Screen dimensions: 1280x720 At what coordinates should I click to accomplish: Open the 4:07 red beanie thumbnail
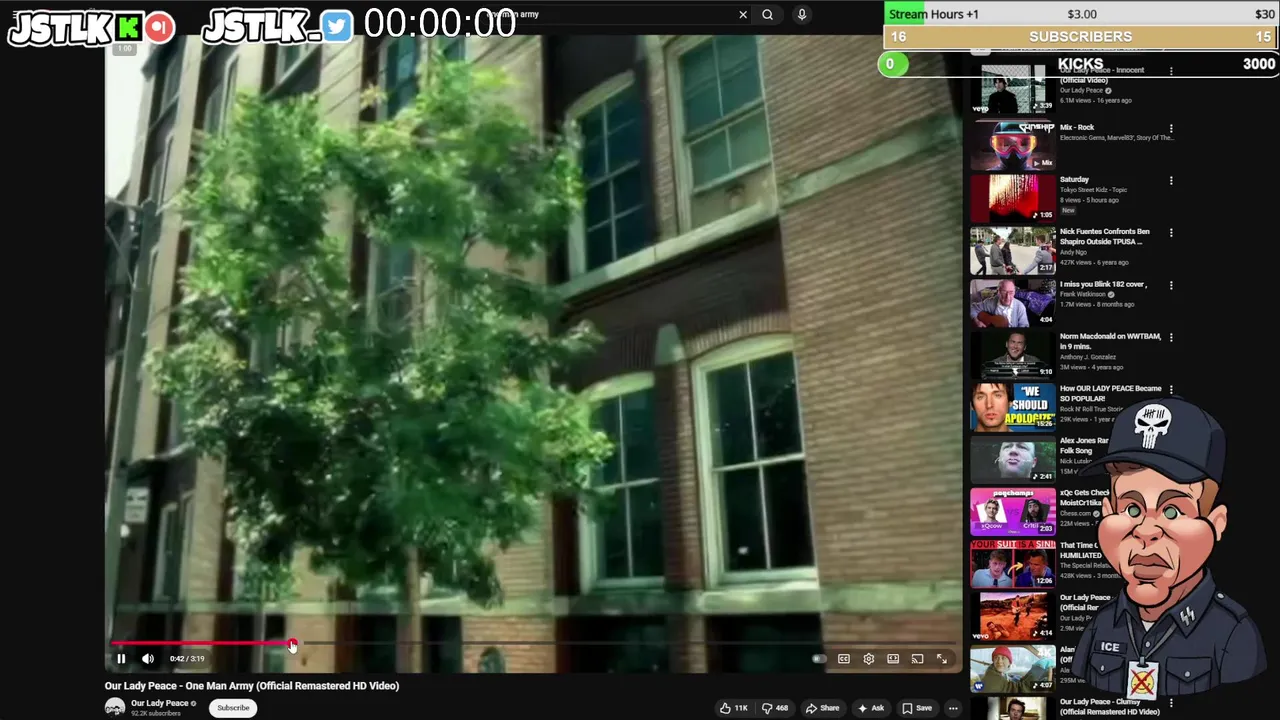(x=1012, y=667)
